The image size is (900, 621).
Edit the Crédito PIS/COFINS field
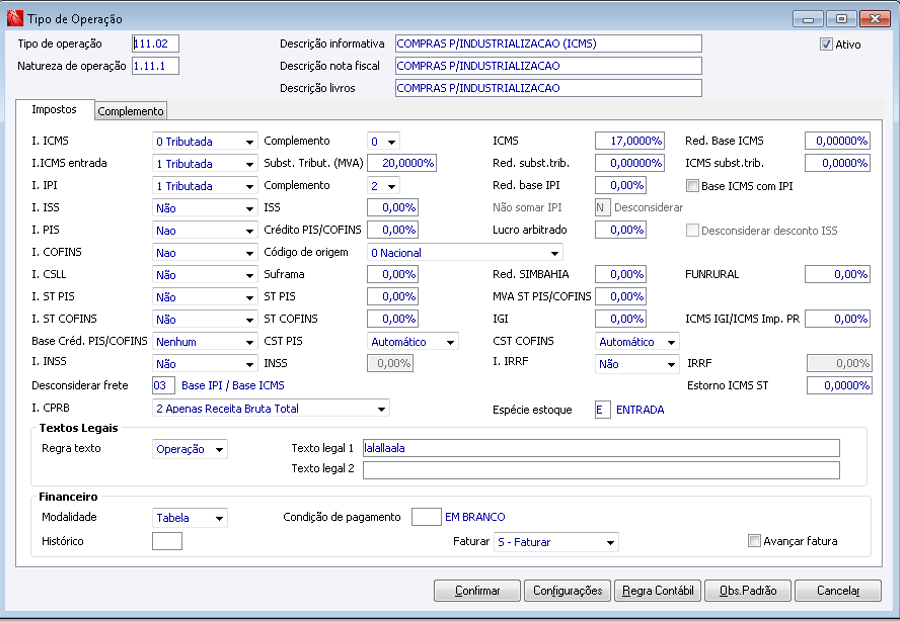(x=393, y=230)
